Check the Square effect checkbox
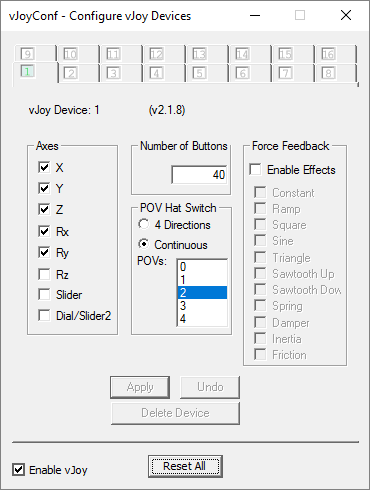The width and height of the screenshot is (370, 490). (x=260, y=224)
